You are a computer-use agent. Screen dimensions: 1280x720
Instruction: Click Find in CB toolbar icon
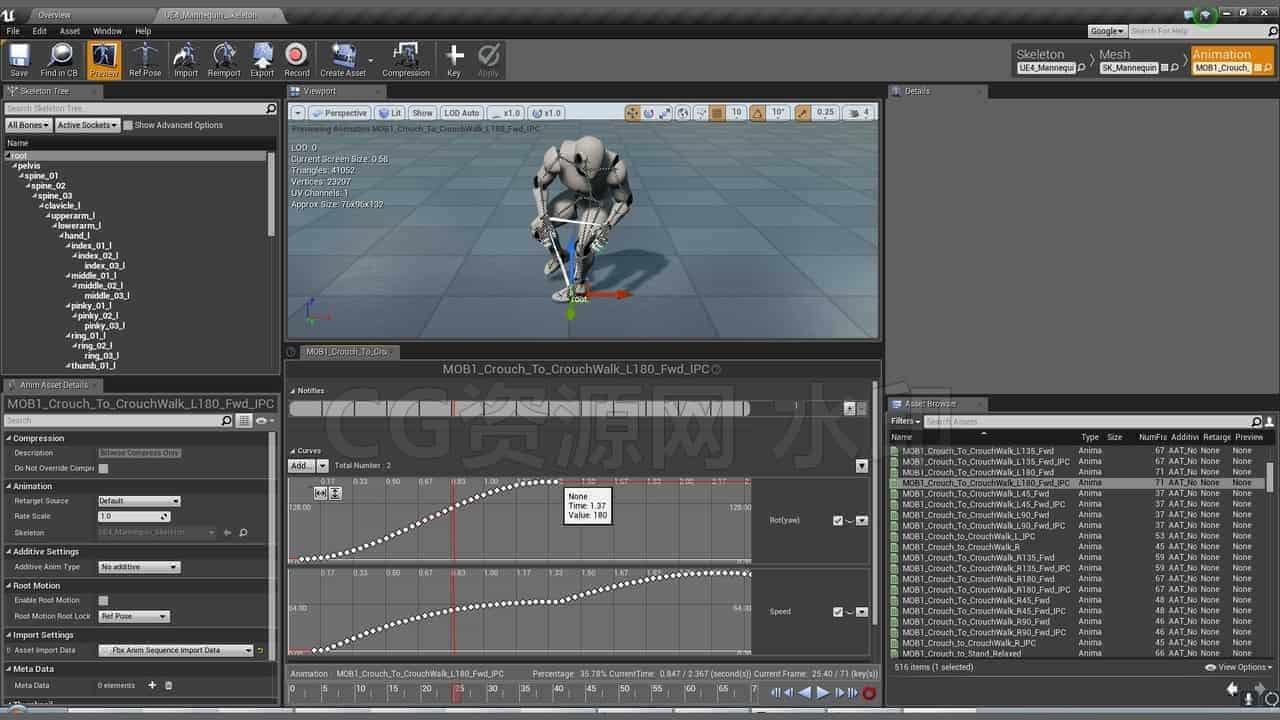[59, 60]
